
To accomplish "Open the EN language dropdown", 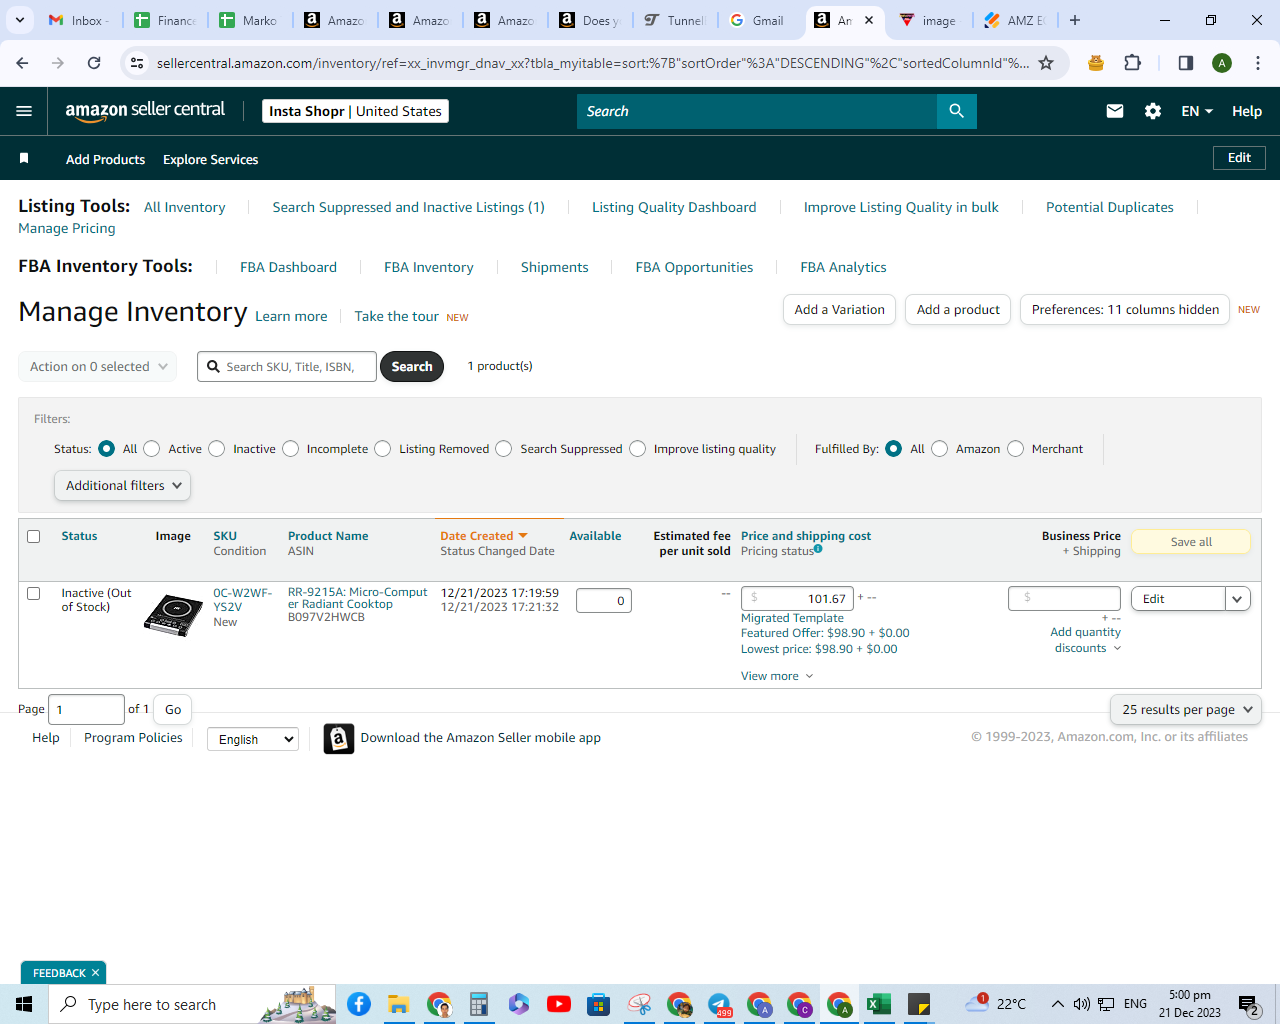I will pos(1197,111).
